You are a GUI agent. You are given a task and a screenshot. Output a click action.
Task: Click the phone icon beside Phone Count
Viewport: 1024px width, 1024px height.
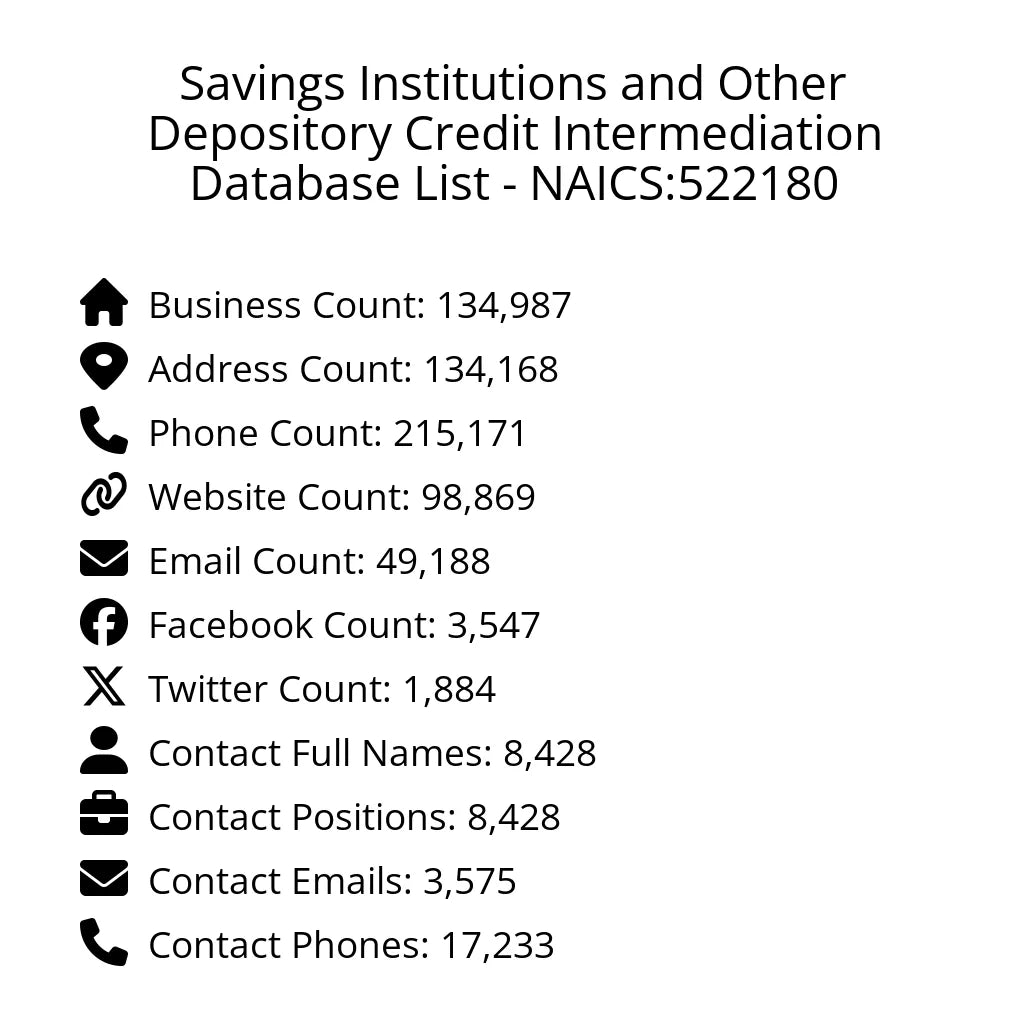(104, 431)
